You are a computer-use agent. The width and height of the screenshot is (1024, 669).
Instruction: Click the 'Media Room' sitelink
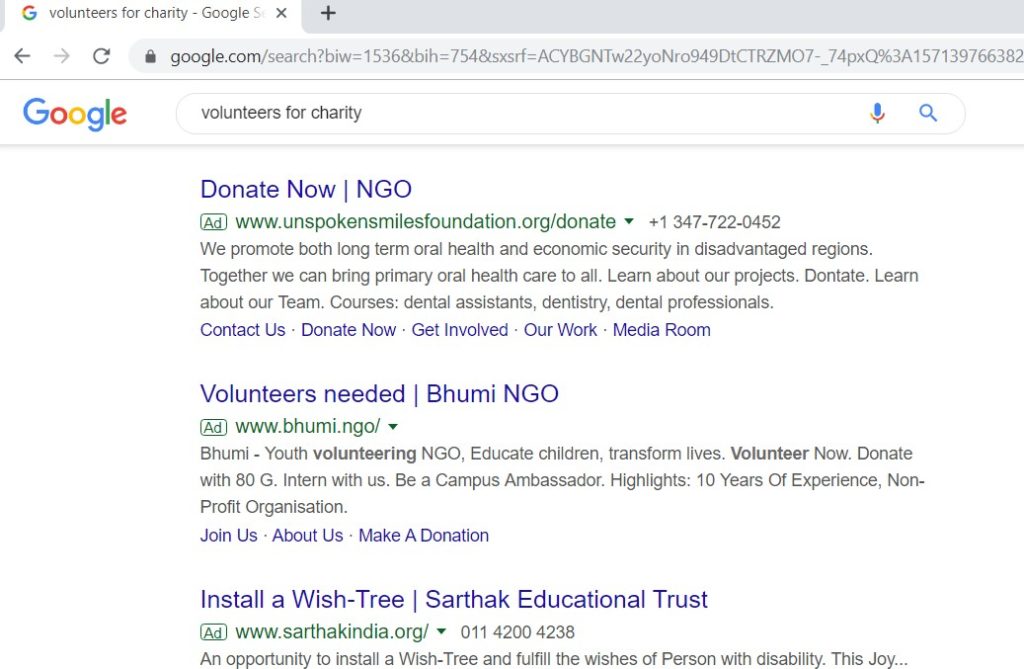(x=662, y=330)
